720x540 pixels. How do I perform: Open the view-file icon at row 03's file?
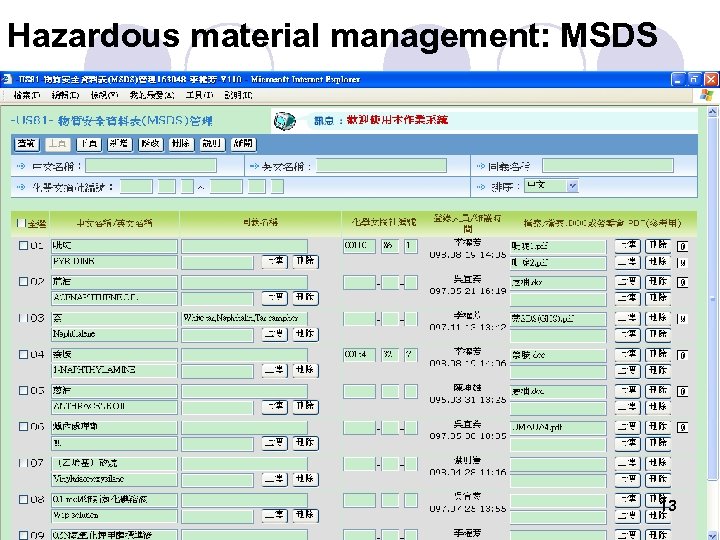pos(682,319)
